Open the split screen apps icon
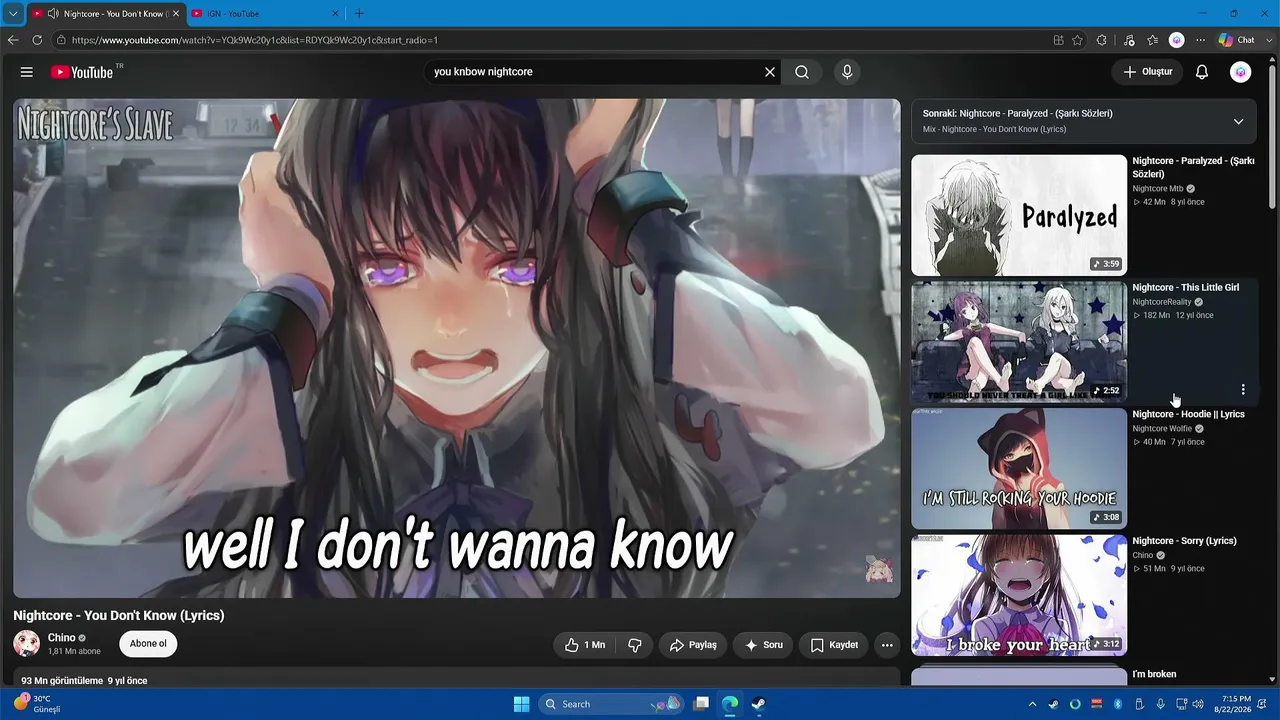Image resolution: width=1280 pixels, height=720 pixels. pyautogui.click(x=1058, y=40)
